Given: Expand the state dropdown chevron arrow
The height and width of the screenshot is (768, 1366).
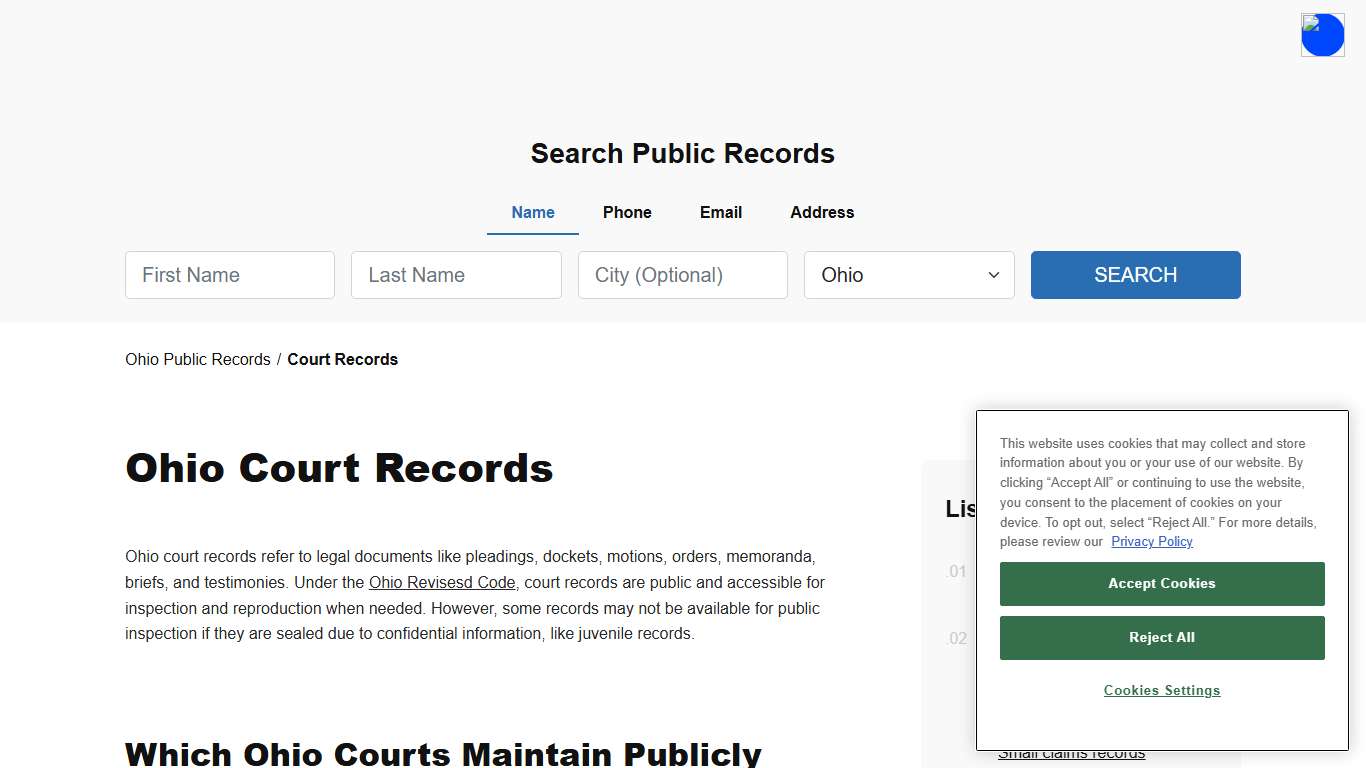Looking at the screenshot, I should (993, 275).
